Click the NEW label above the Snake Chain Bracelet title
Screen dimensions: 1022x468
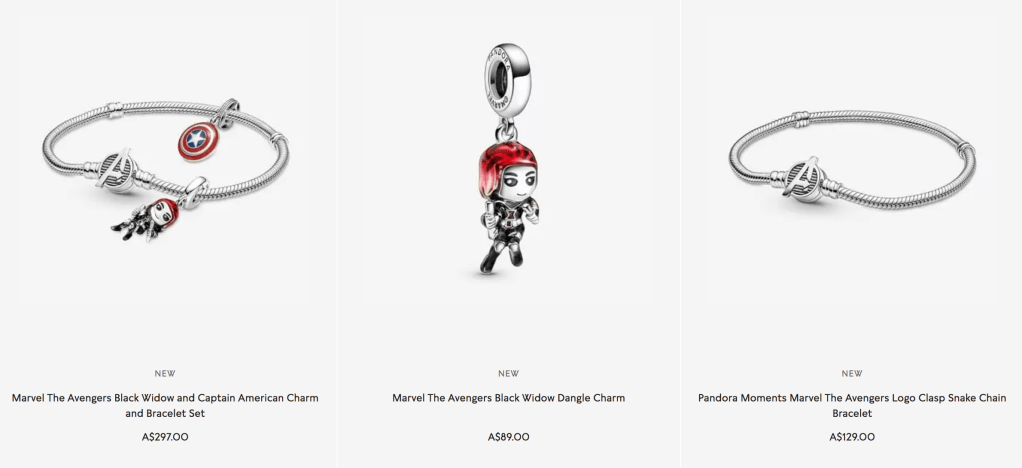tap(852, 373)
